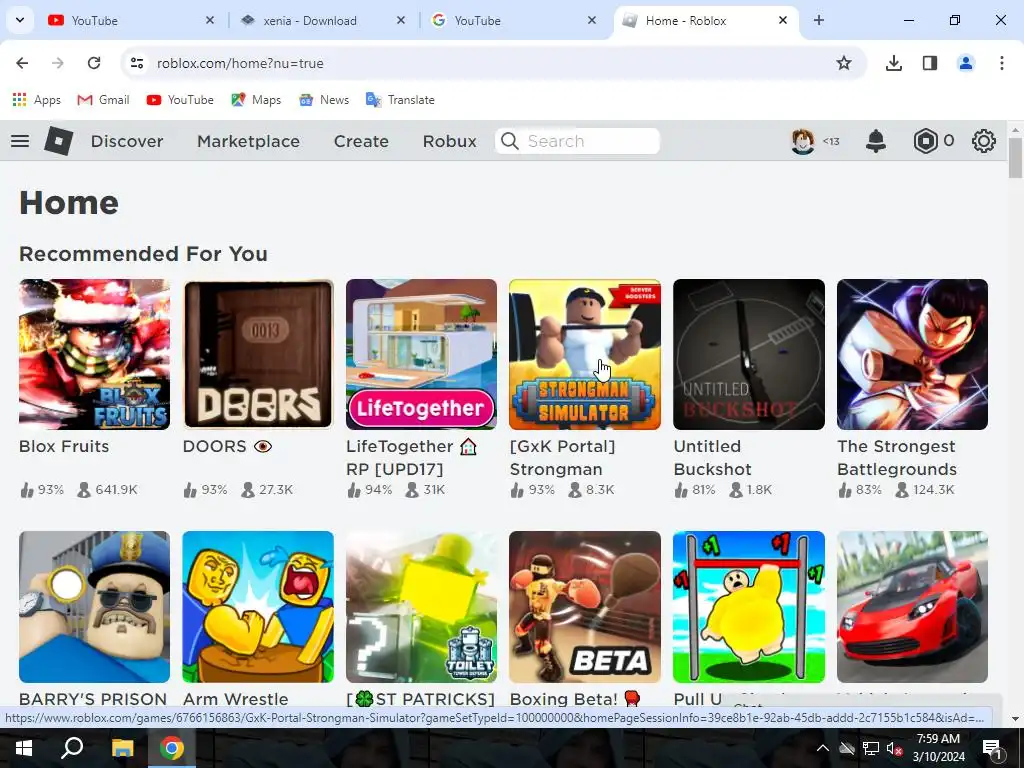The width and height of the screenshot is (1024, 768).
Task: Open the News bookmark
Action: click(x=324, y=99)
